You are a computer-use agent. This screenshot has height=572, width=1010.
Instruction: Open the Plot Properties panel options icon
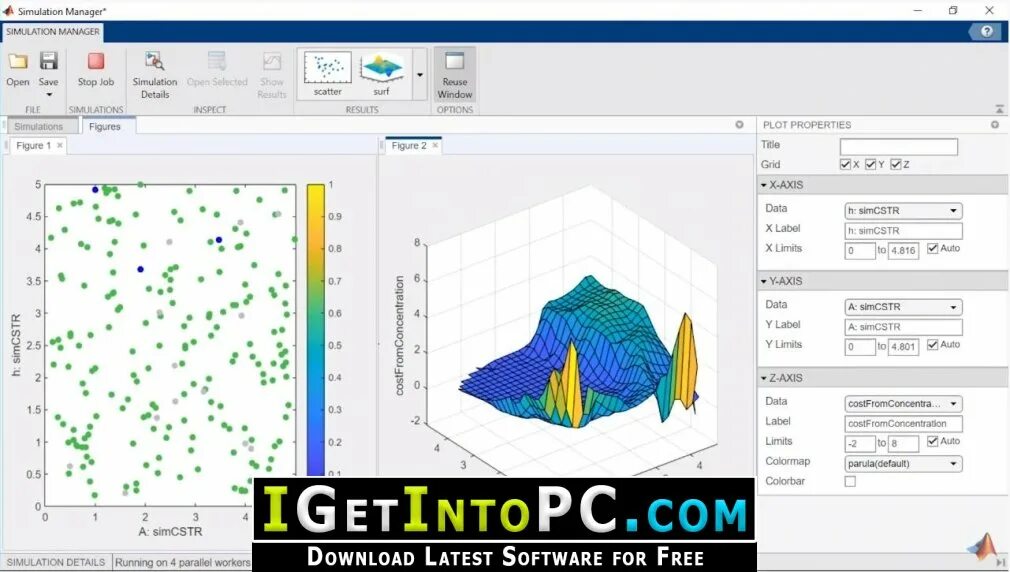pos(995,124)
